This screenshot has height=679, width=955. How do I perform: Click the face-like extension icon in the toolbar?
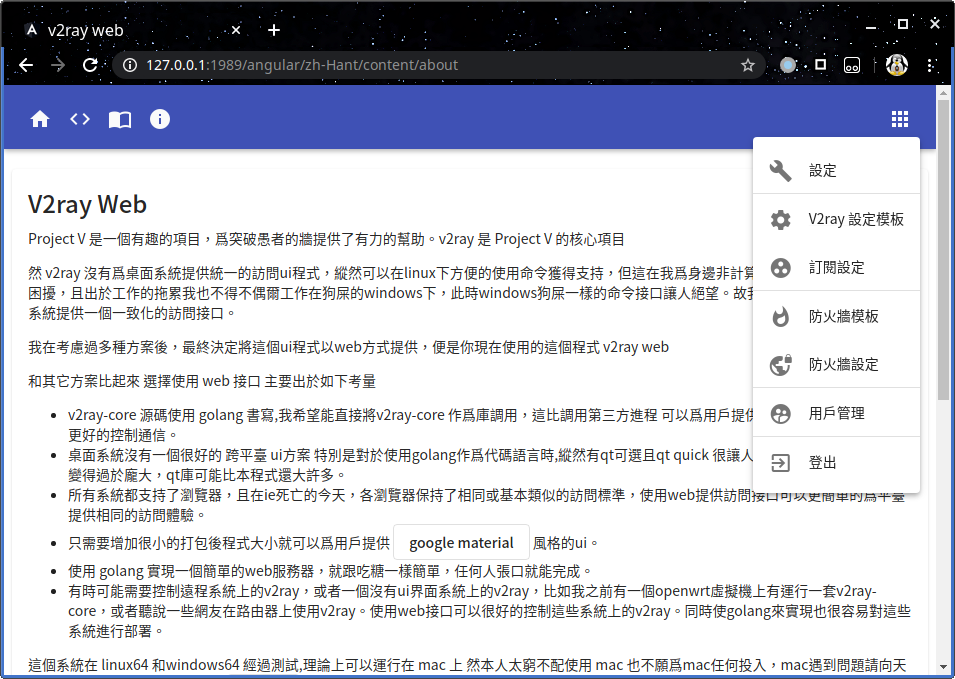pos(851,65)
